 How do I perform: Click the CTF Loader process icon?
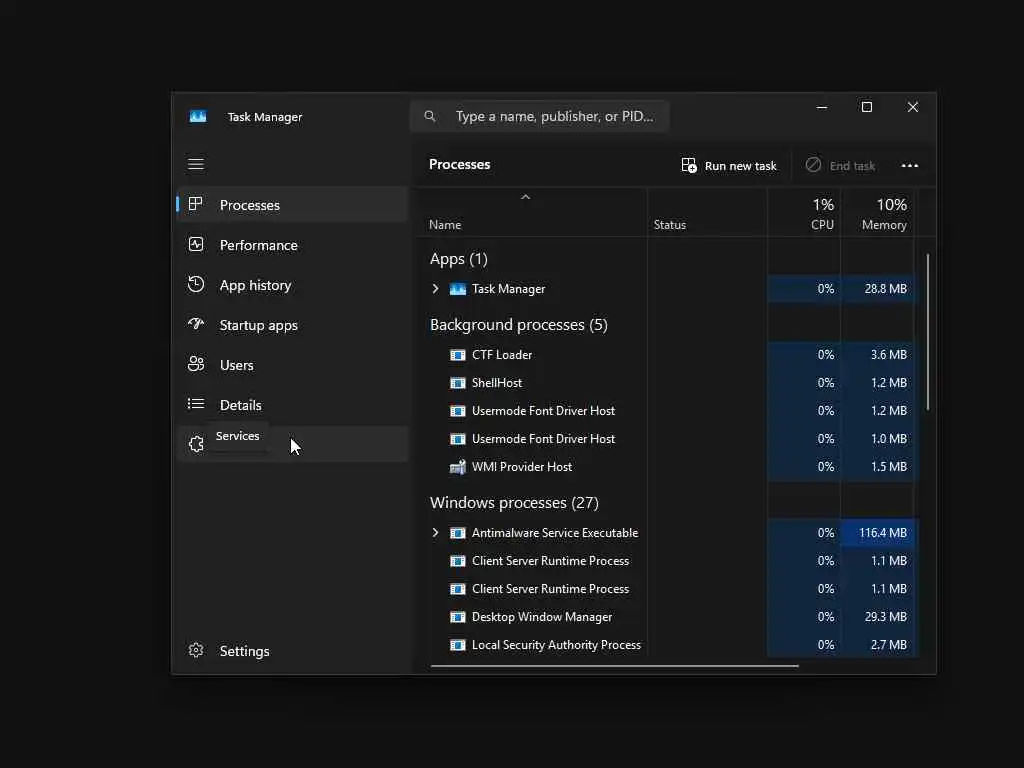pyautogui.click(x=458, y=355)
